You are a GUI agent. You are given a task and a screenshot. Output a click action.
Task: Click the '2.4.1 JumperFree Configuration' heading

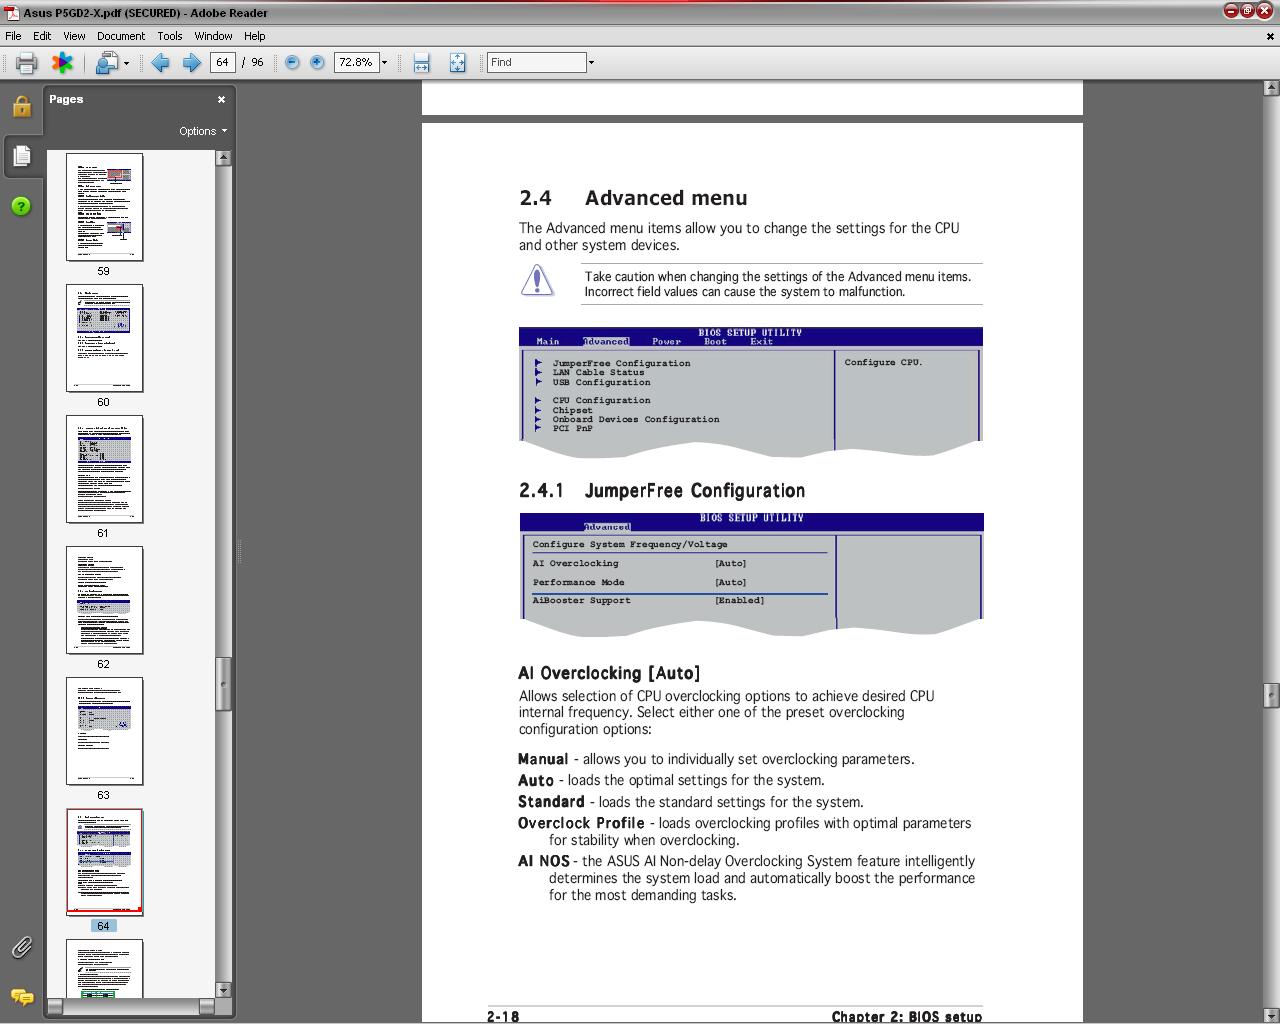662,491
